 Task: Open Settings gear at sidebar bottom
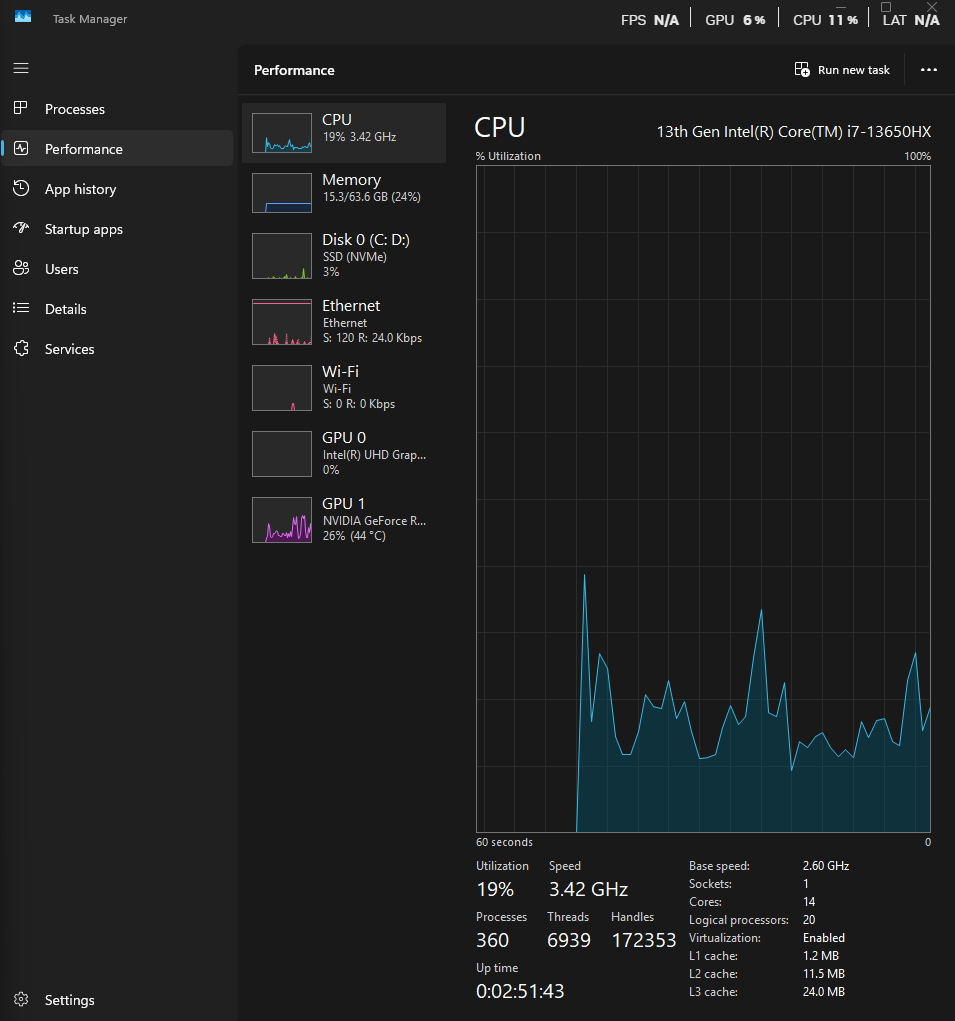click(x=21, y=1000)
